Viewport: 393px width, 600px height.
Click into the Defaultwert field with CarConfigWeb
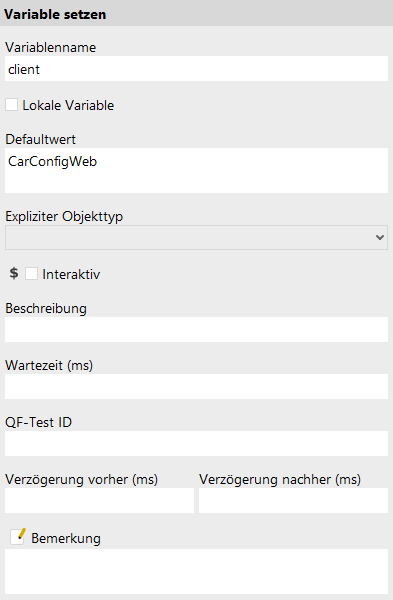point(196,171)
